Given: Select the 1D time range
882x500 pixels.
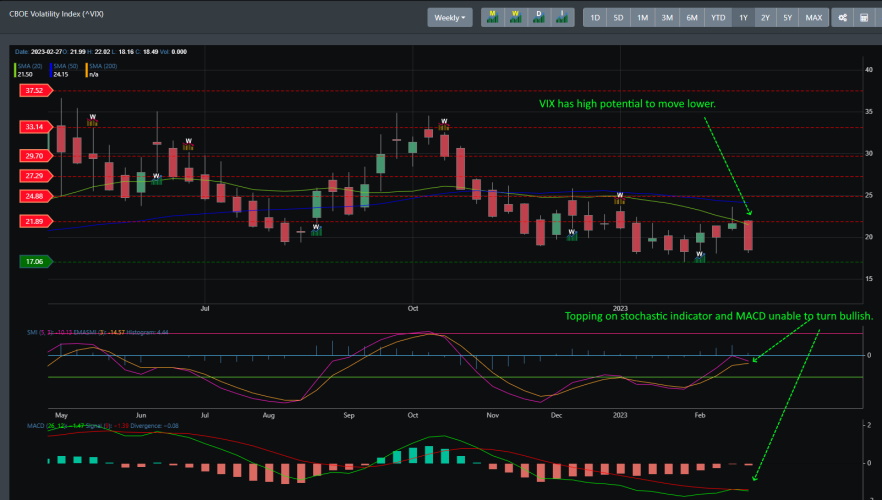Looking at the screenshot, I should pyautogui.click(x=594, y=17).
